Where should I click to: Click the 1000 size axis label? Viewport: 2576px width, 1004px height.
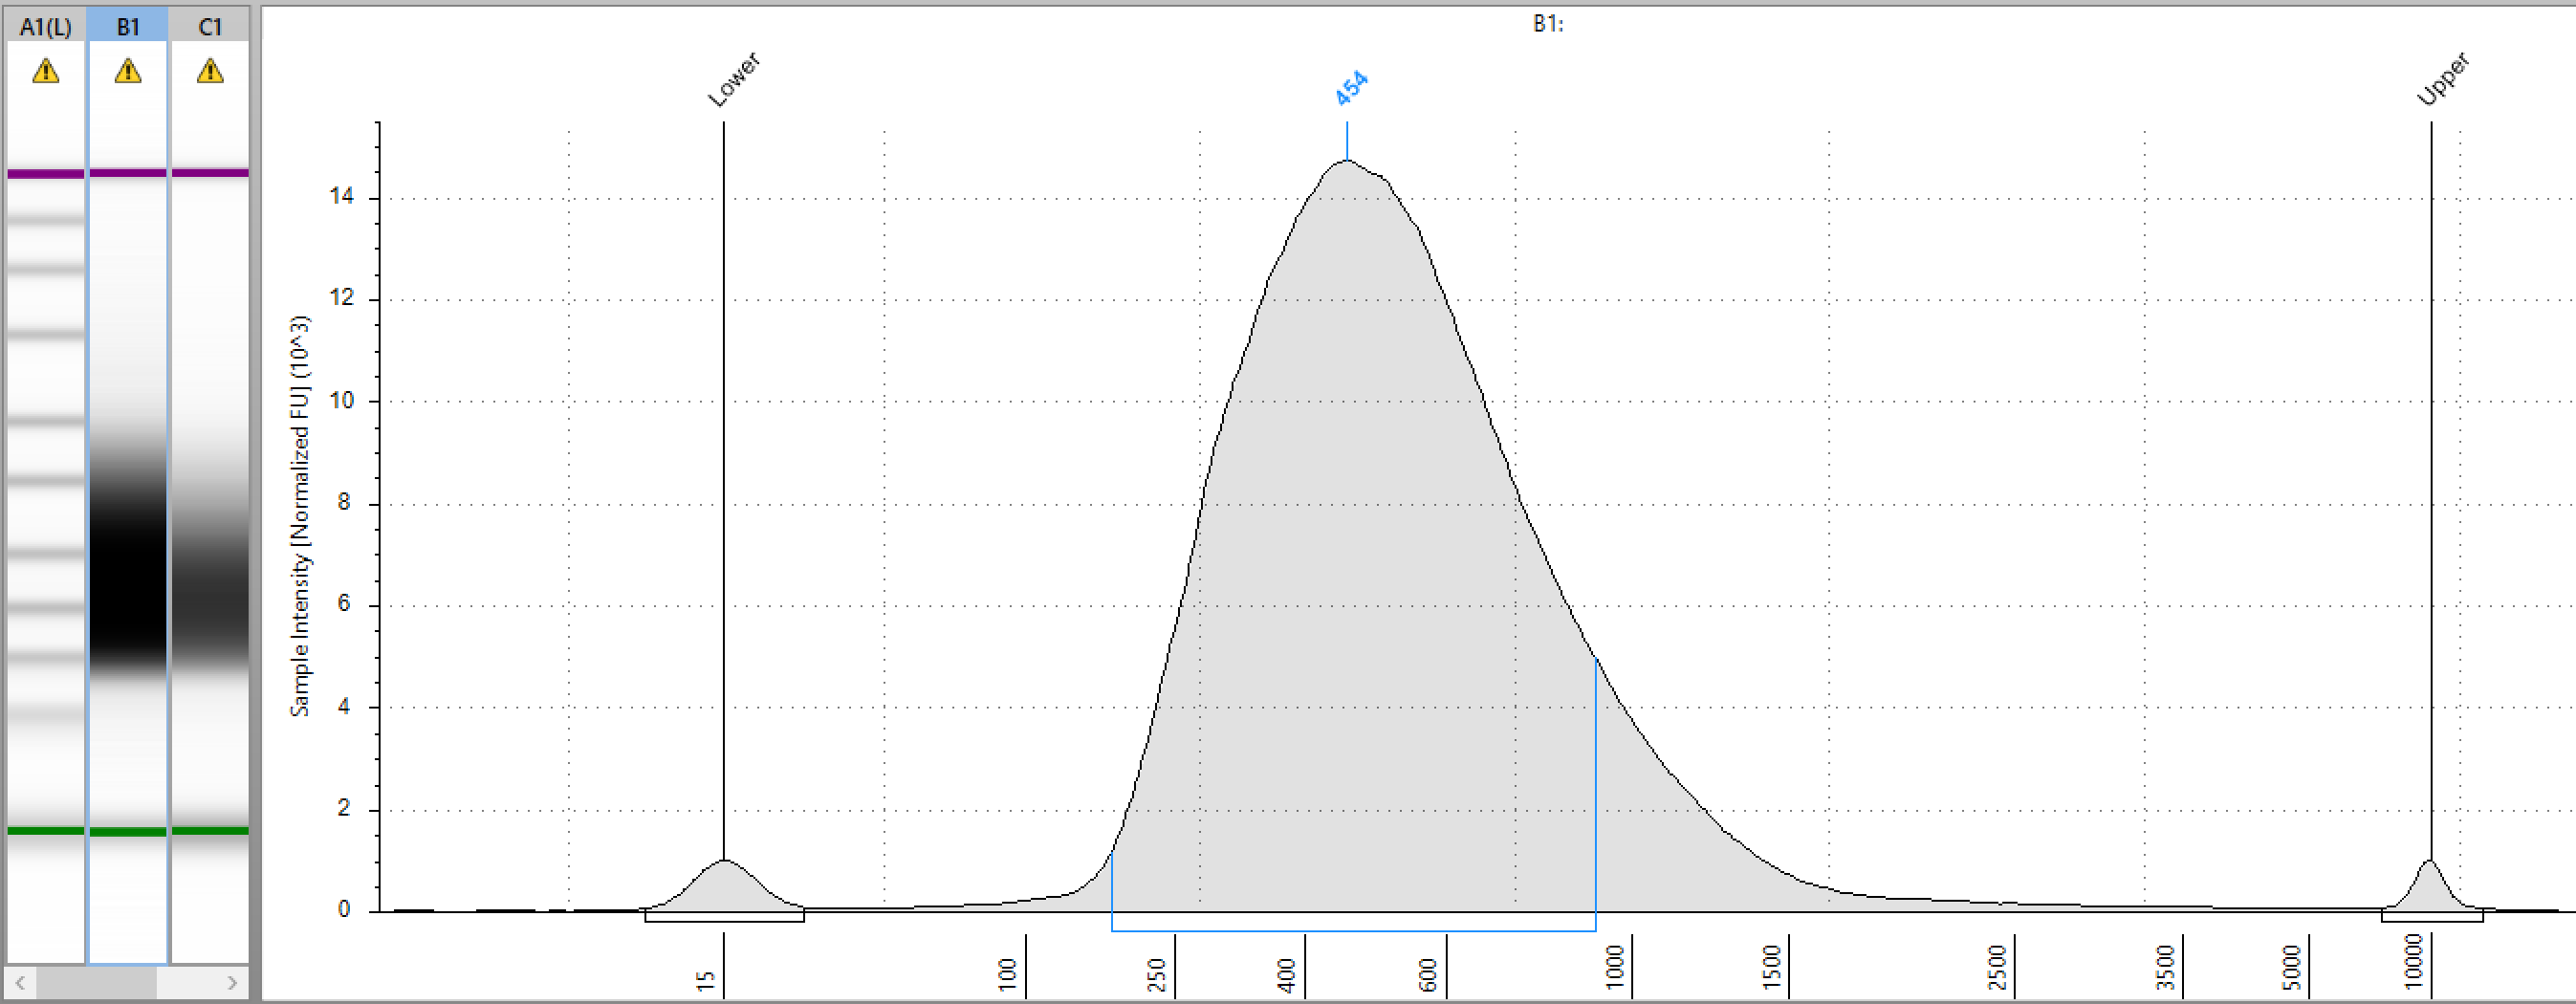click(x=1614, y=968)
